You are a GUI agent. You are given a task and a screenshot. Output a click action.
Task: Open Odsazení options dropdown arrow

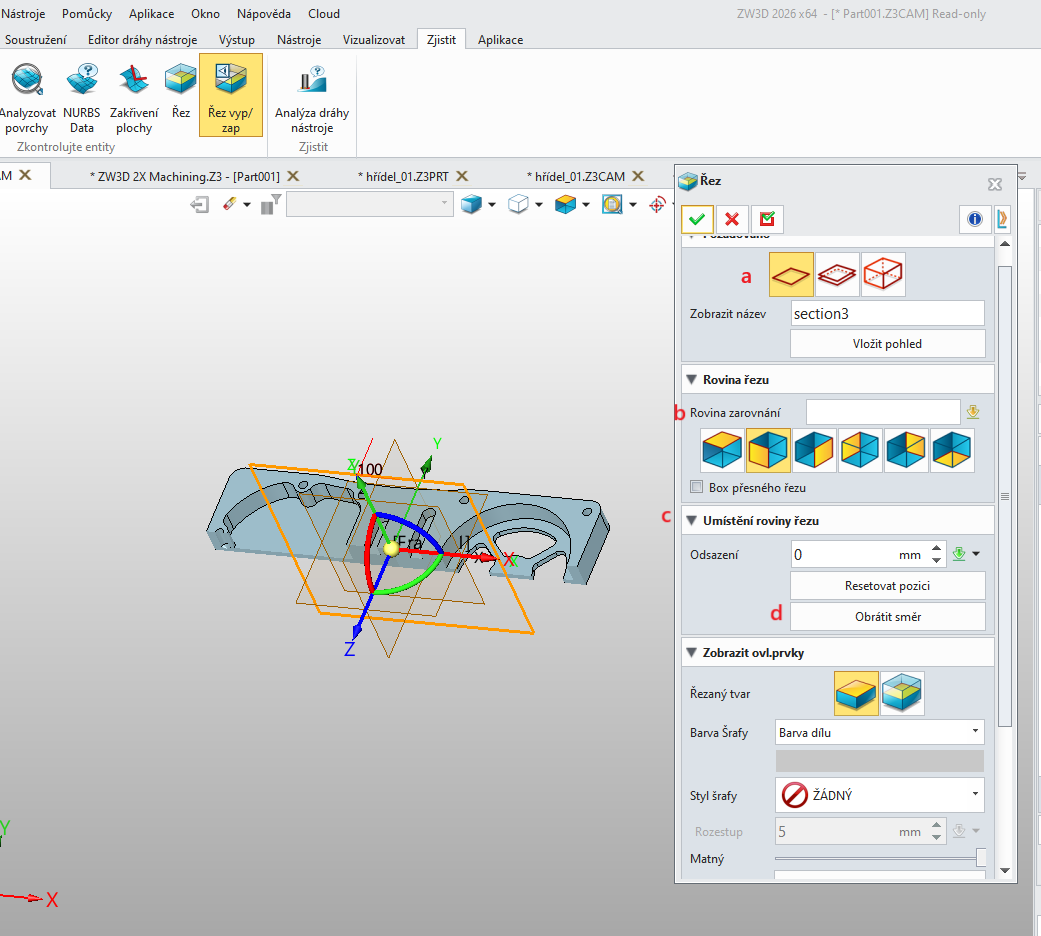(x=976, y=554)
